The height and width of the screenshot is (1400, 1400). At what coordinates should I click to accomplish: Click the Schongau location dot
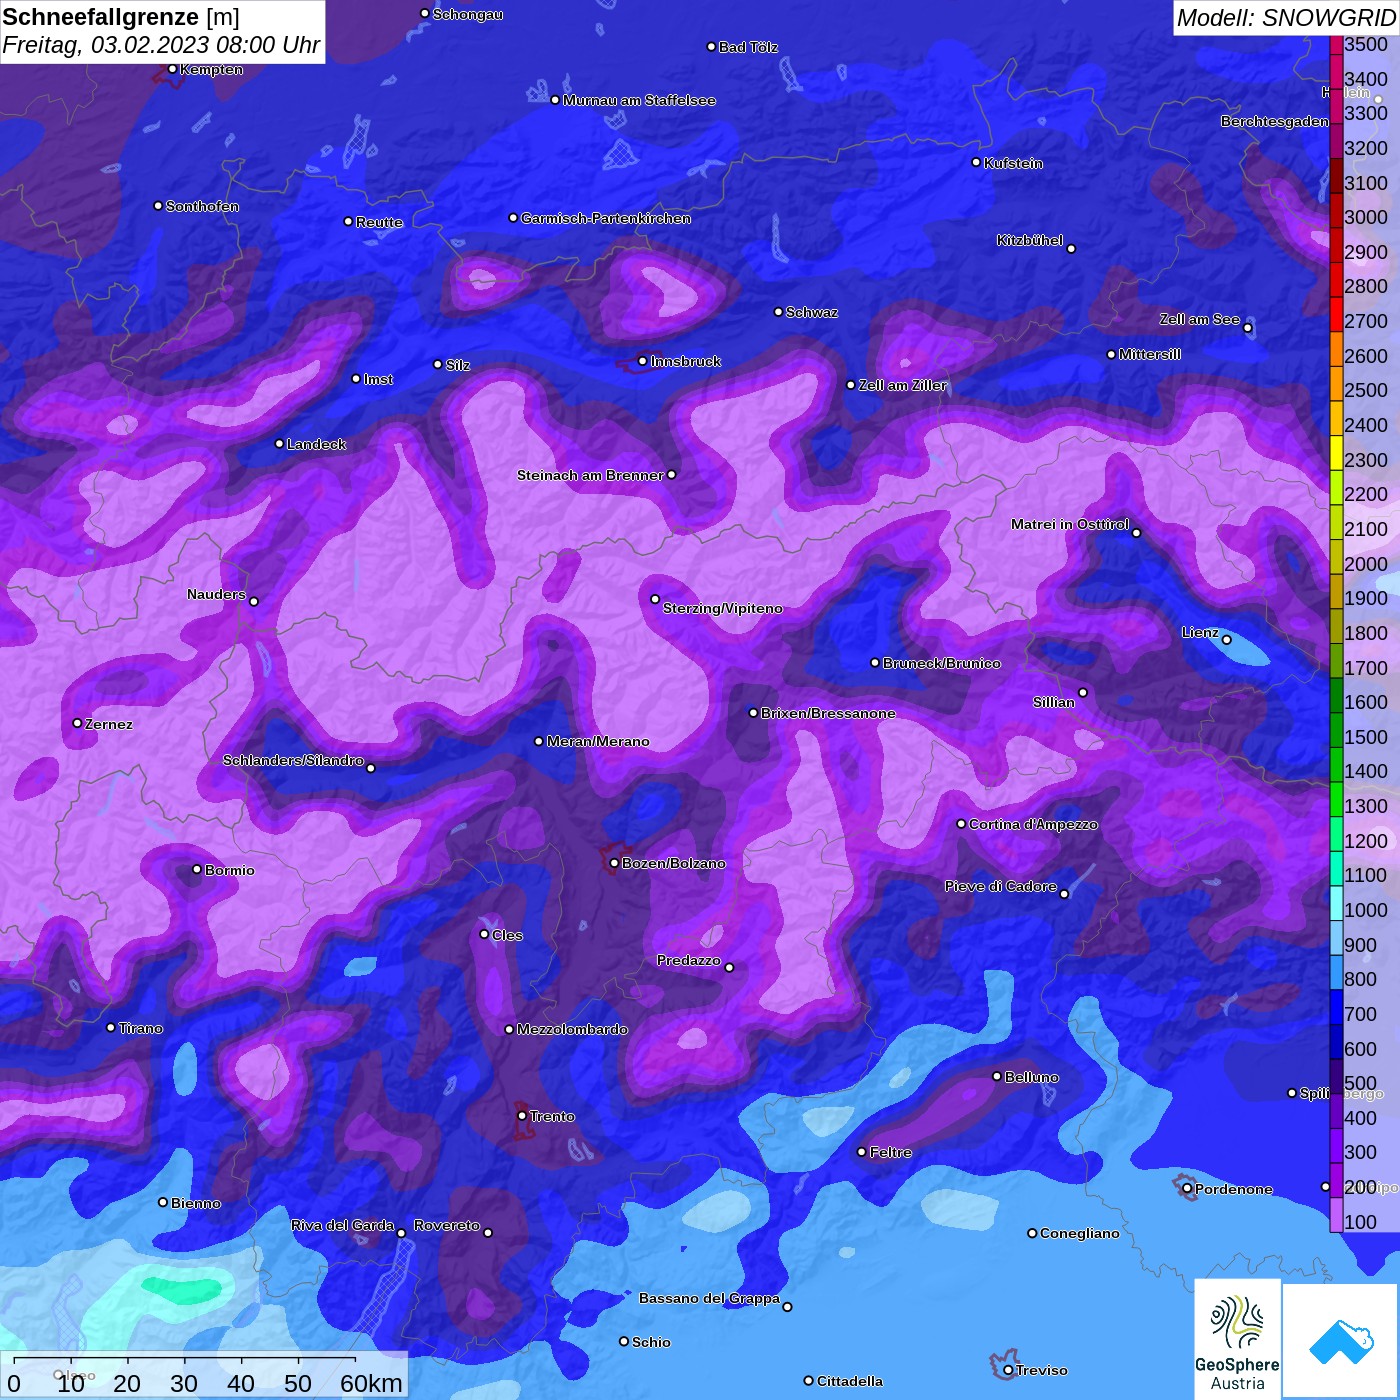pos(425,14)
